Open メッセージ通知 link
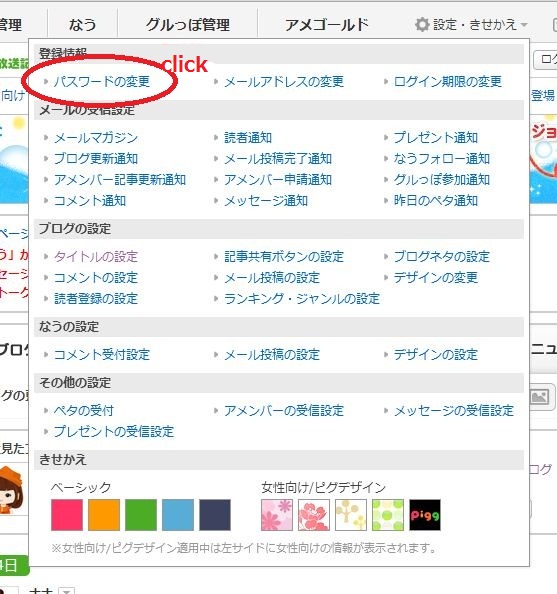Image resolution: width=557 pixels, height=594 pixels. pos(266,201)
